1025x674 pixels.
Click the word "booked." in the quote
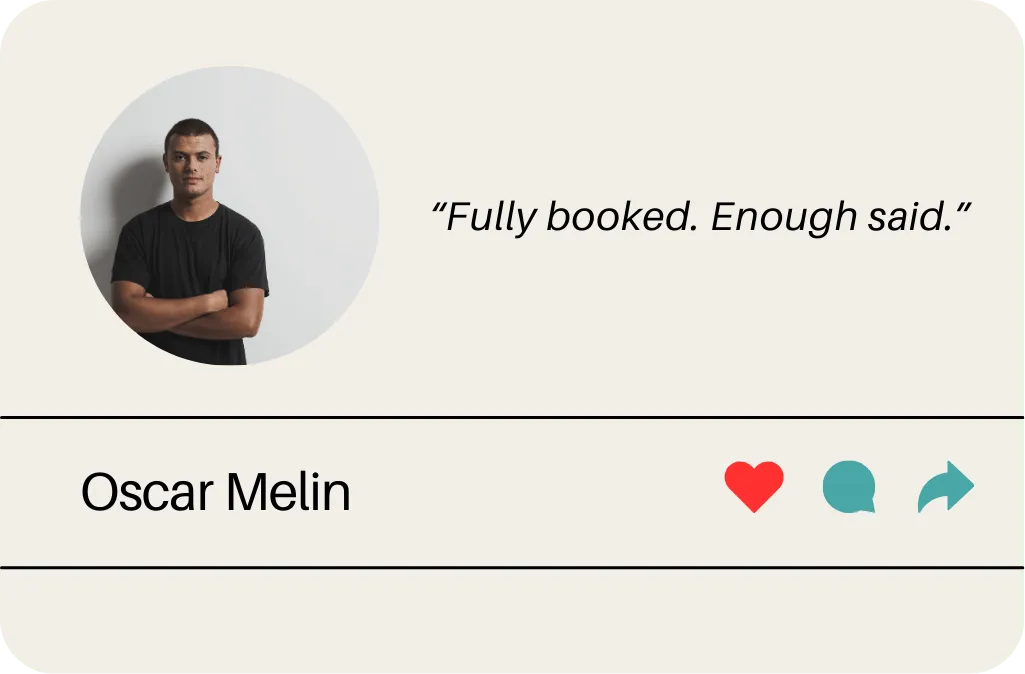(x=622, y=216)
